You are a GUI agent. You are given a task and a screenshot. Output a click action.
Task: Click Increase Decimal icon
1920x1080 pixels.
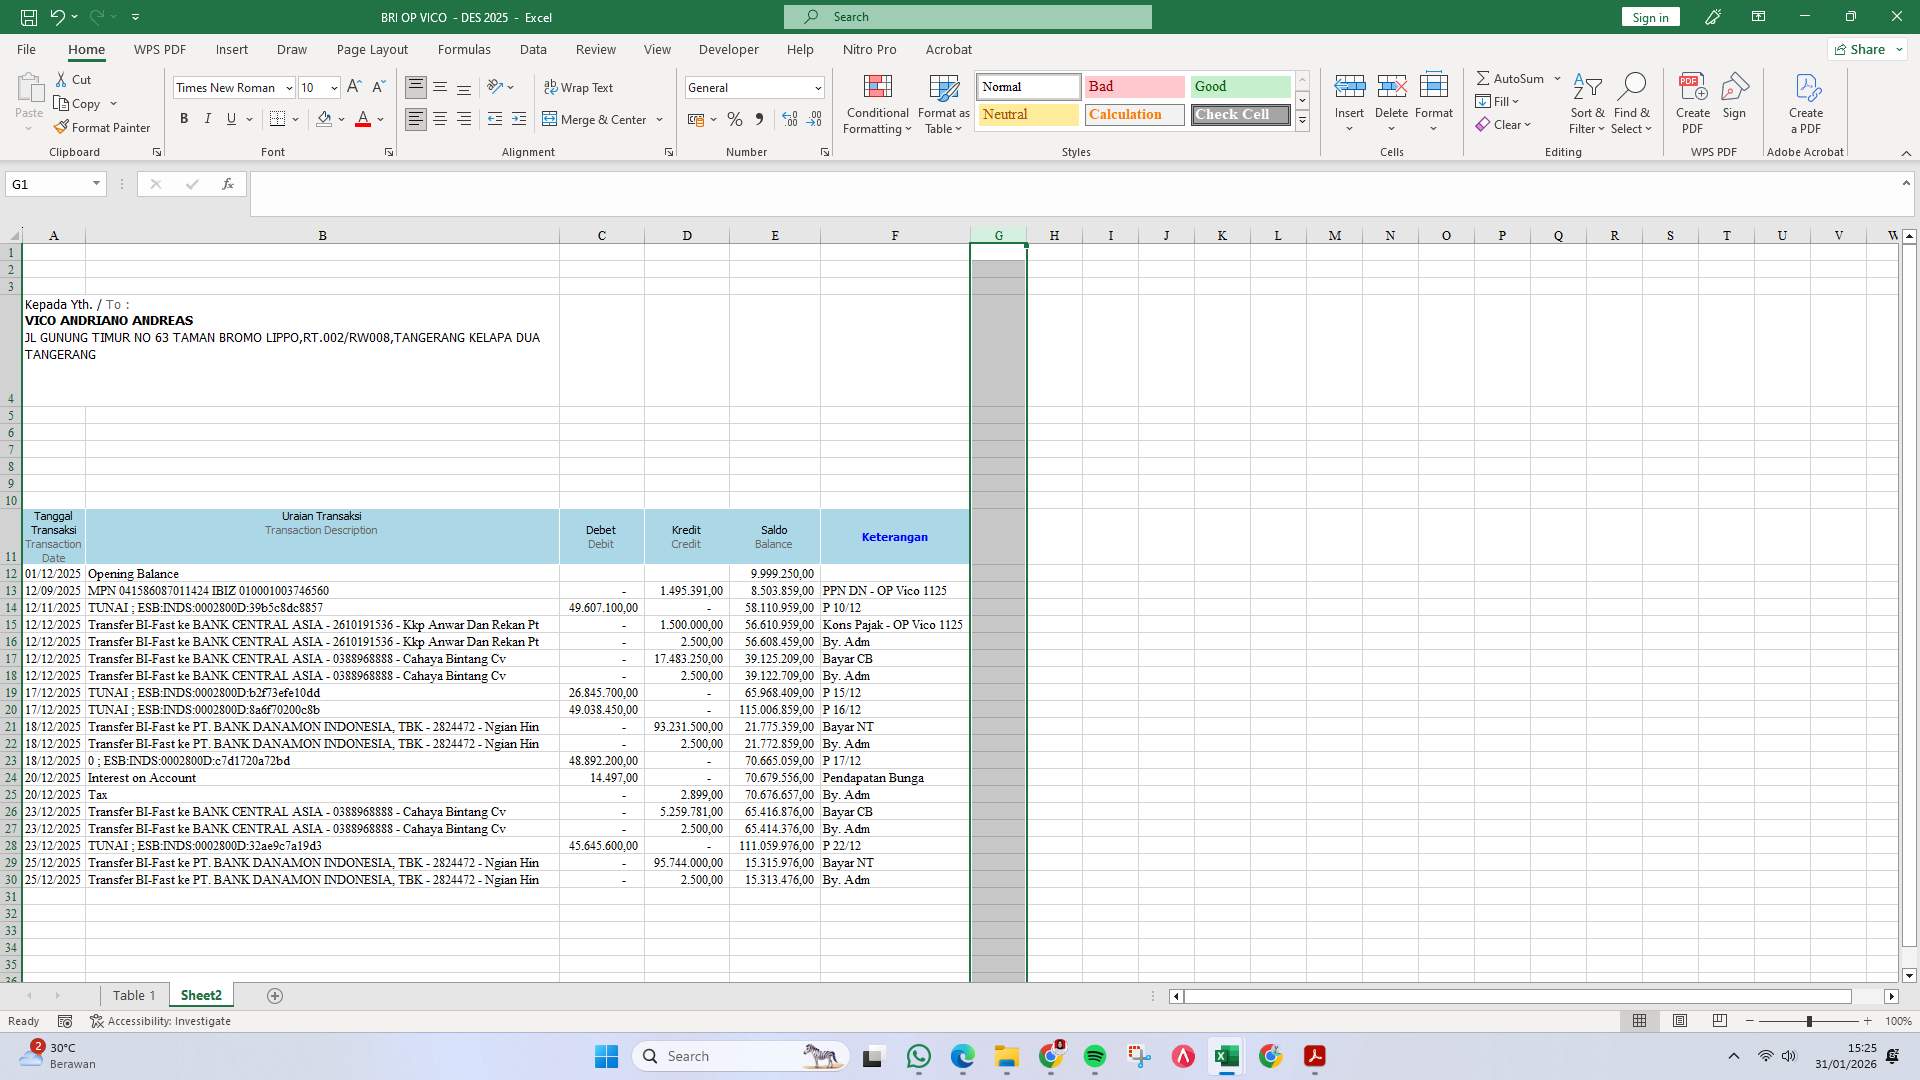(x=789, y=119)
